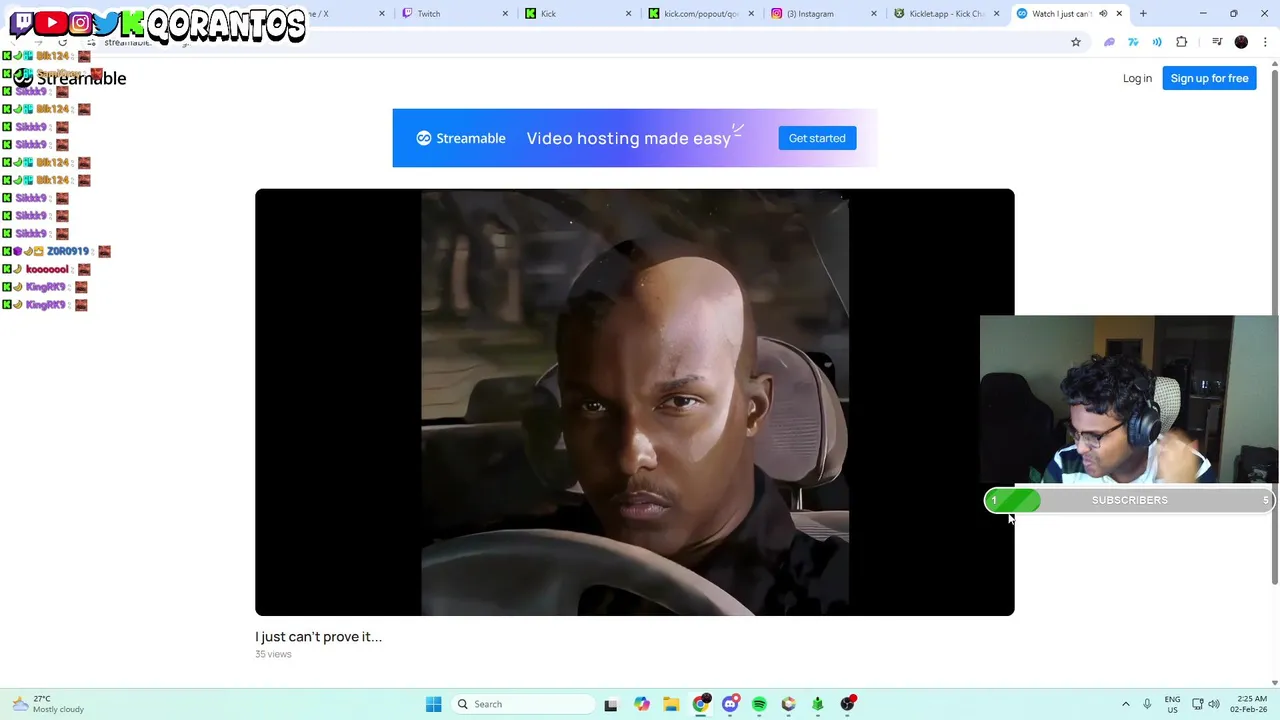Viewport: 1280px width, 720px height.
Task: Open the media control icon in toolbar
Action: (x=1217, y=42)
